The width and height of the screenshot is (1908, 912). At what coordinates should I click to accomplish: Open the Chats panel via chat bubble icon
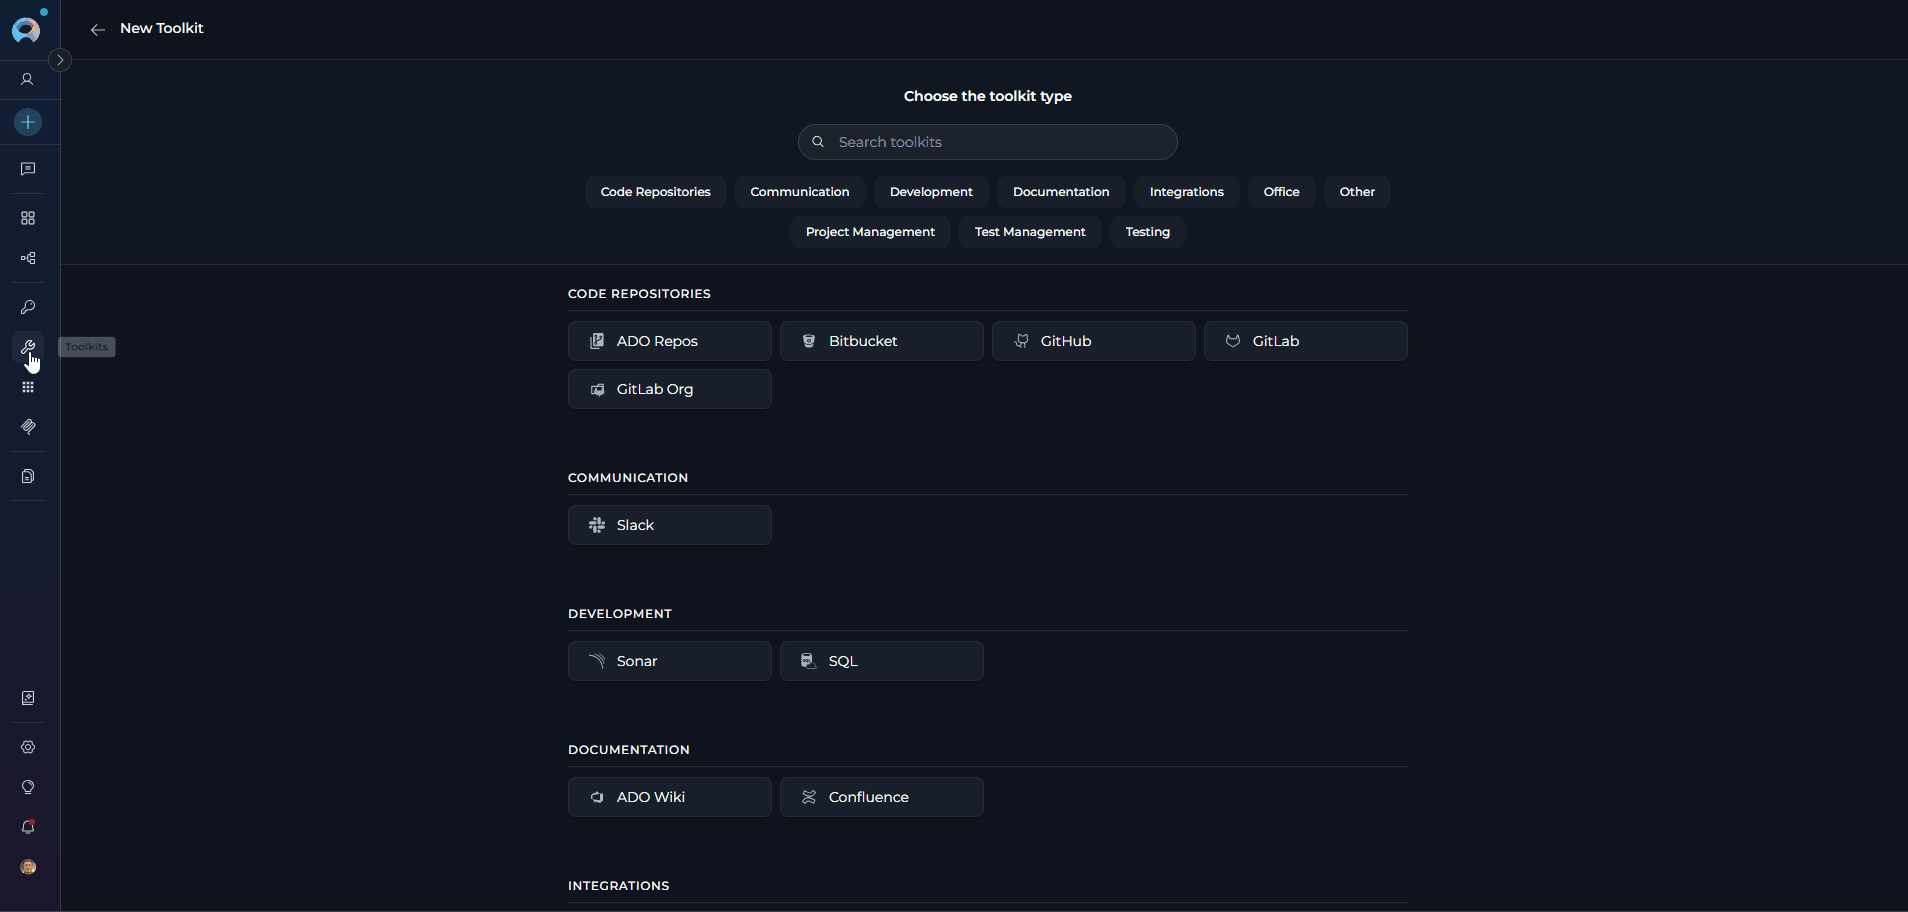[x=27, y=168]
